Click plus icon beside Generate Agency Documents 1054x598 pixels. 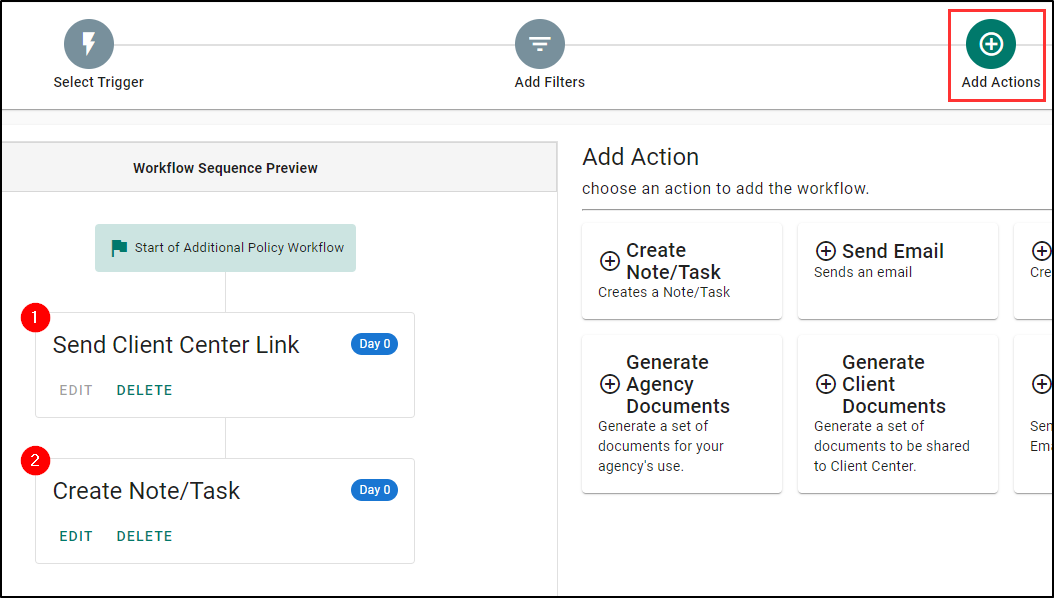click(609, 384)
